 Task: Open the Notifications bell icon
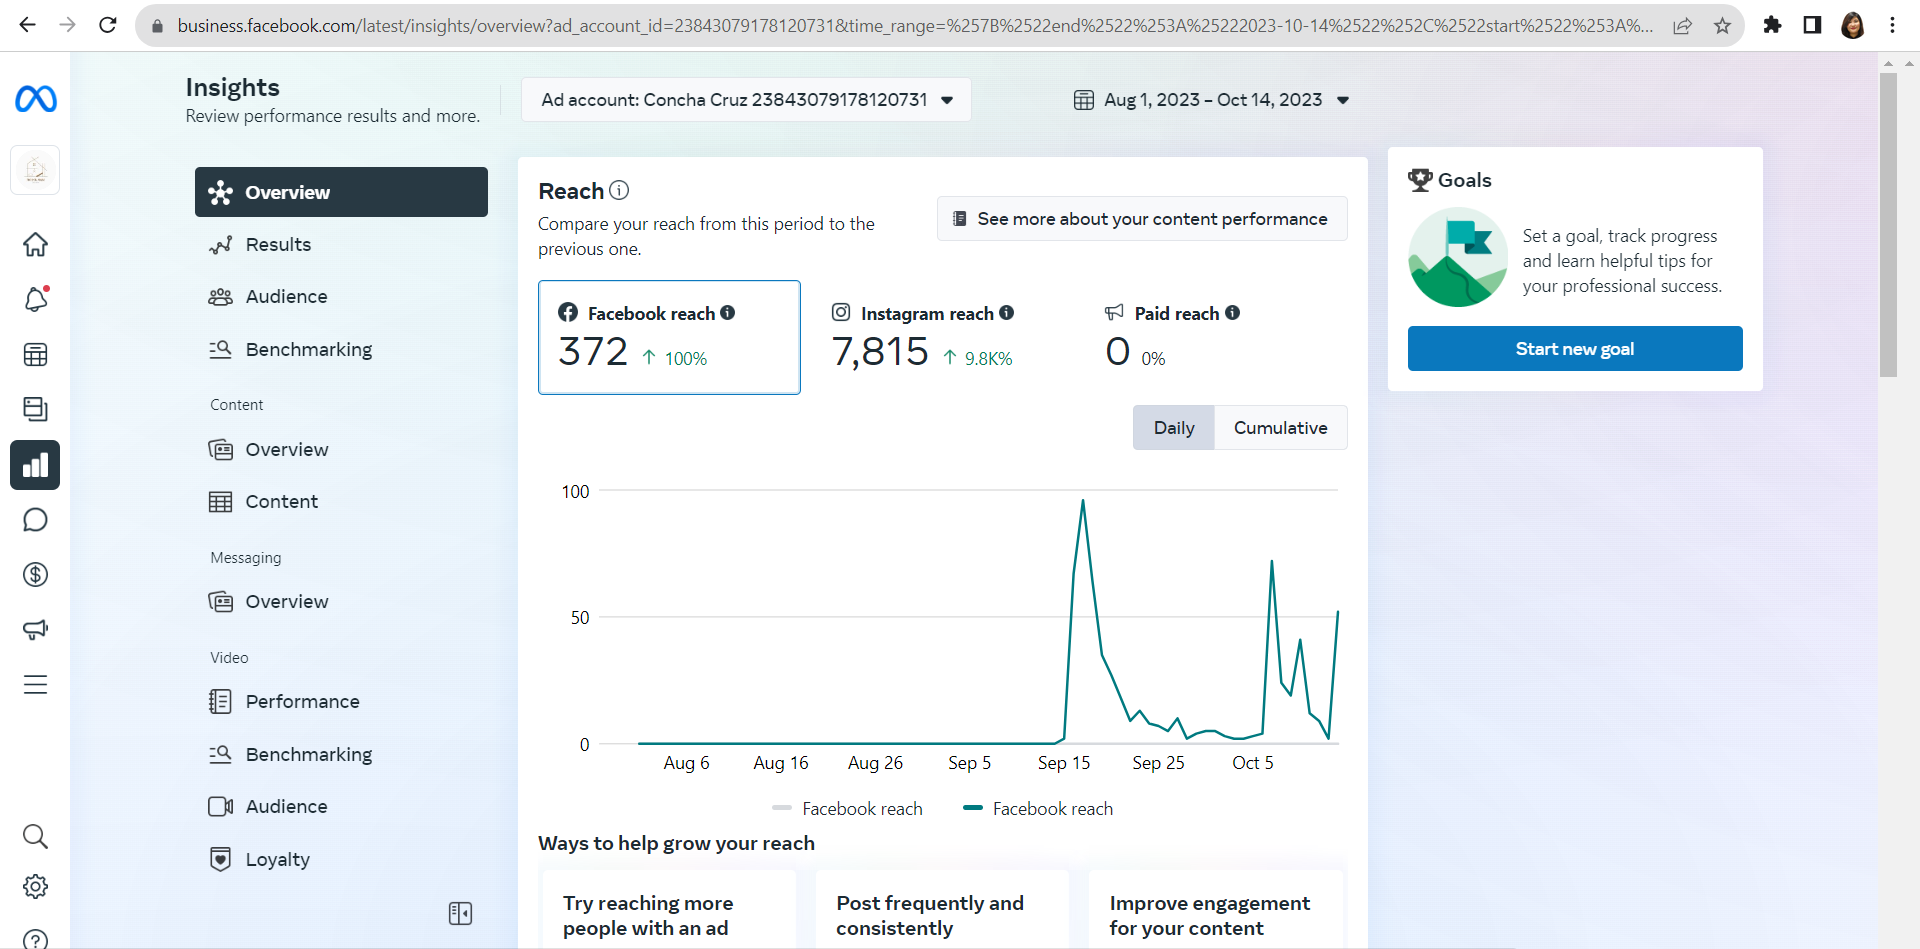(36, 299)
